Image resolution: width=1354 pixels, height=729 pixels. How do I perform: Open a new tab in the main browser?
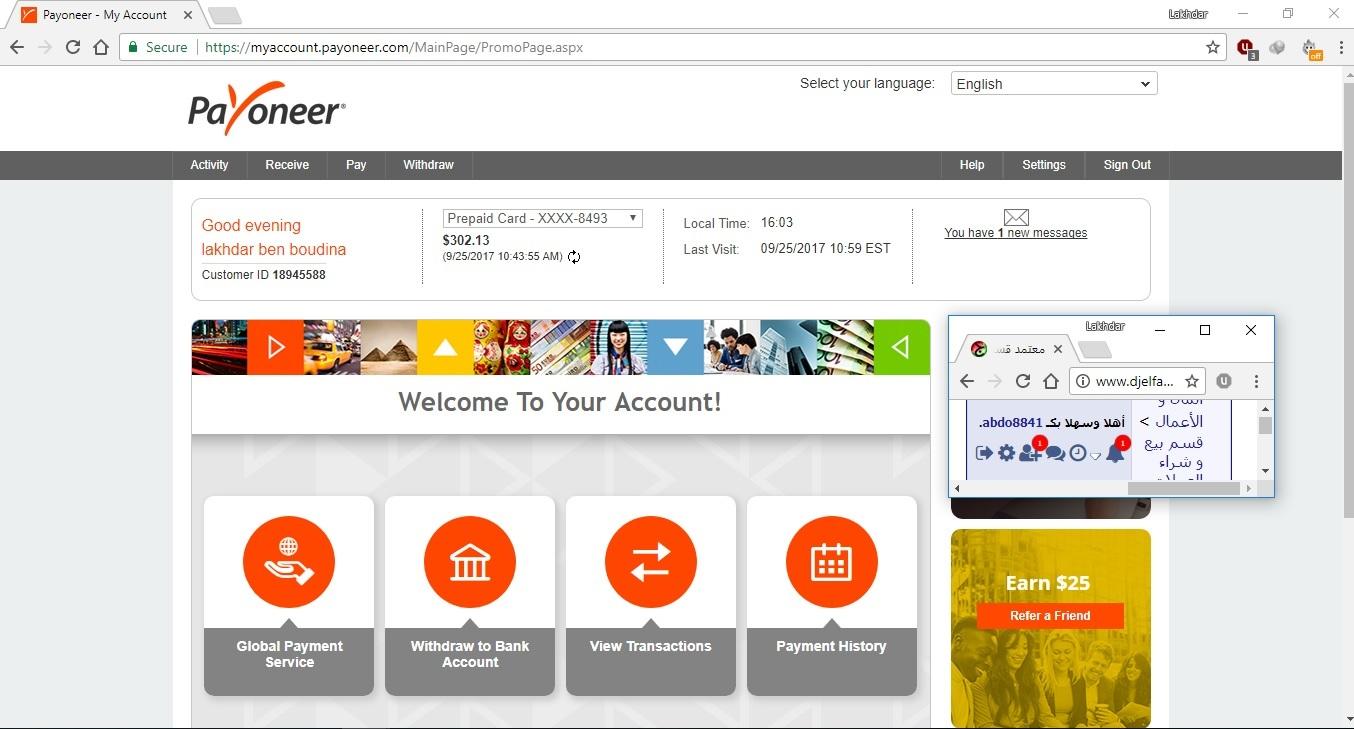[x=225, y=15]
